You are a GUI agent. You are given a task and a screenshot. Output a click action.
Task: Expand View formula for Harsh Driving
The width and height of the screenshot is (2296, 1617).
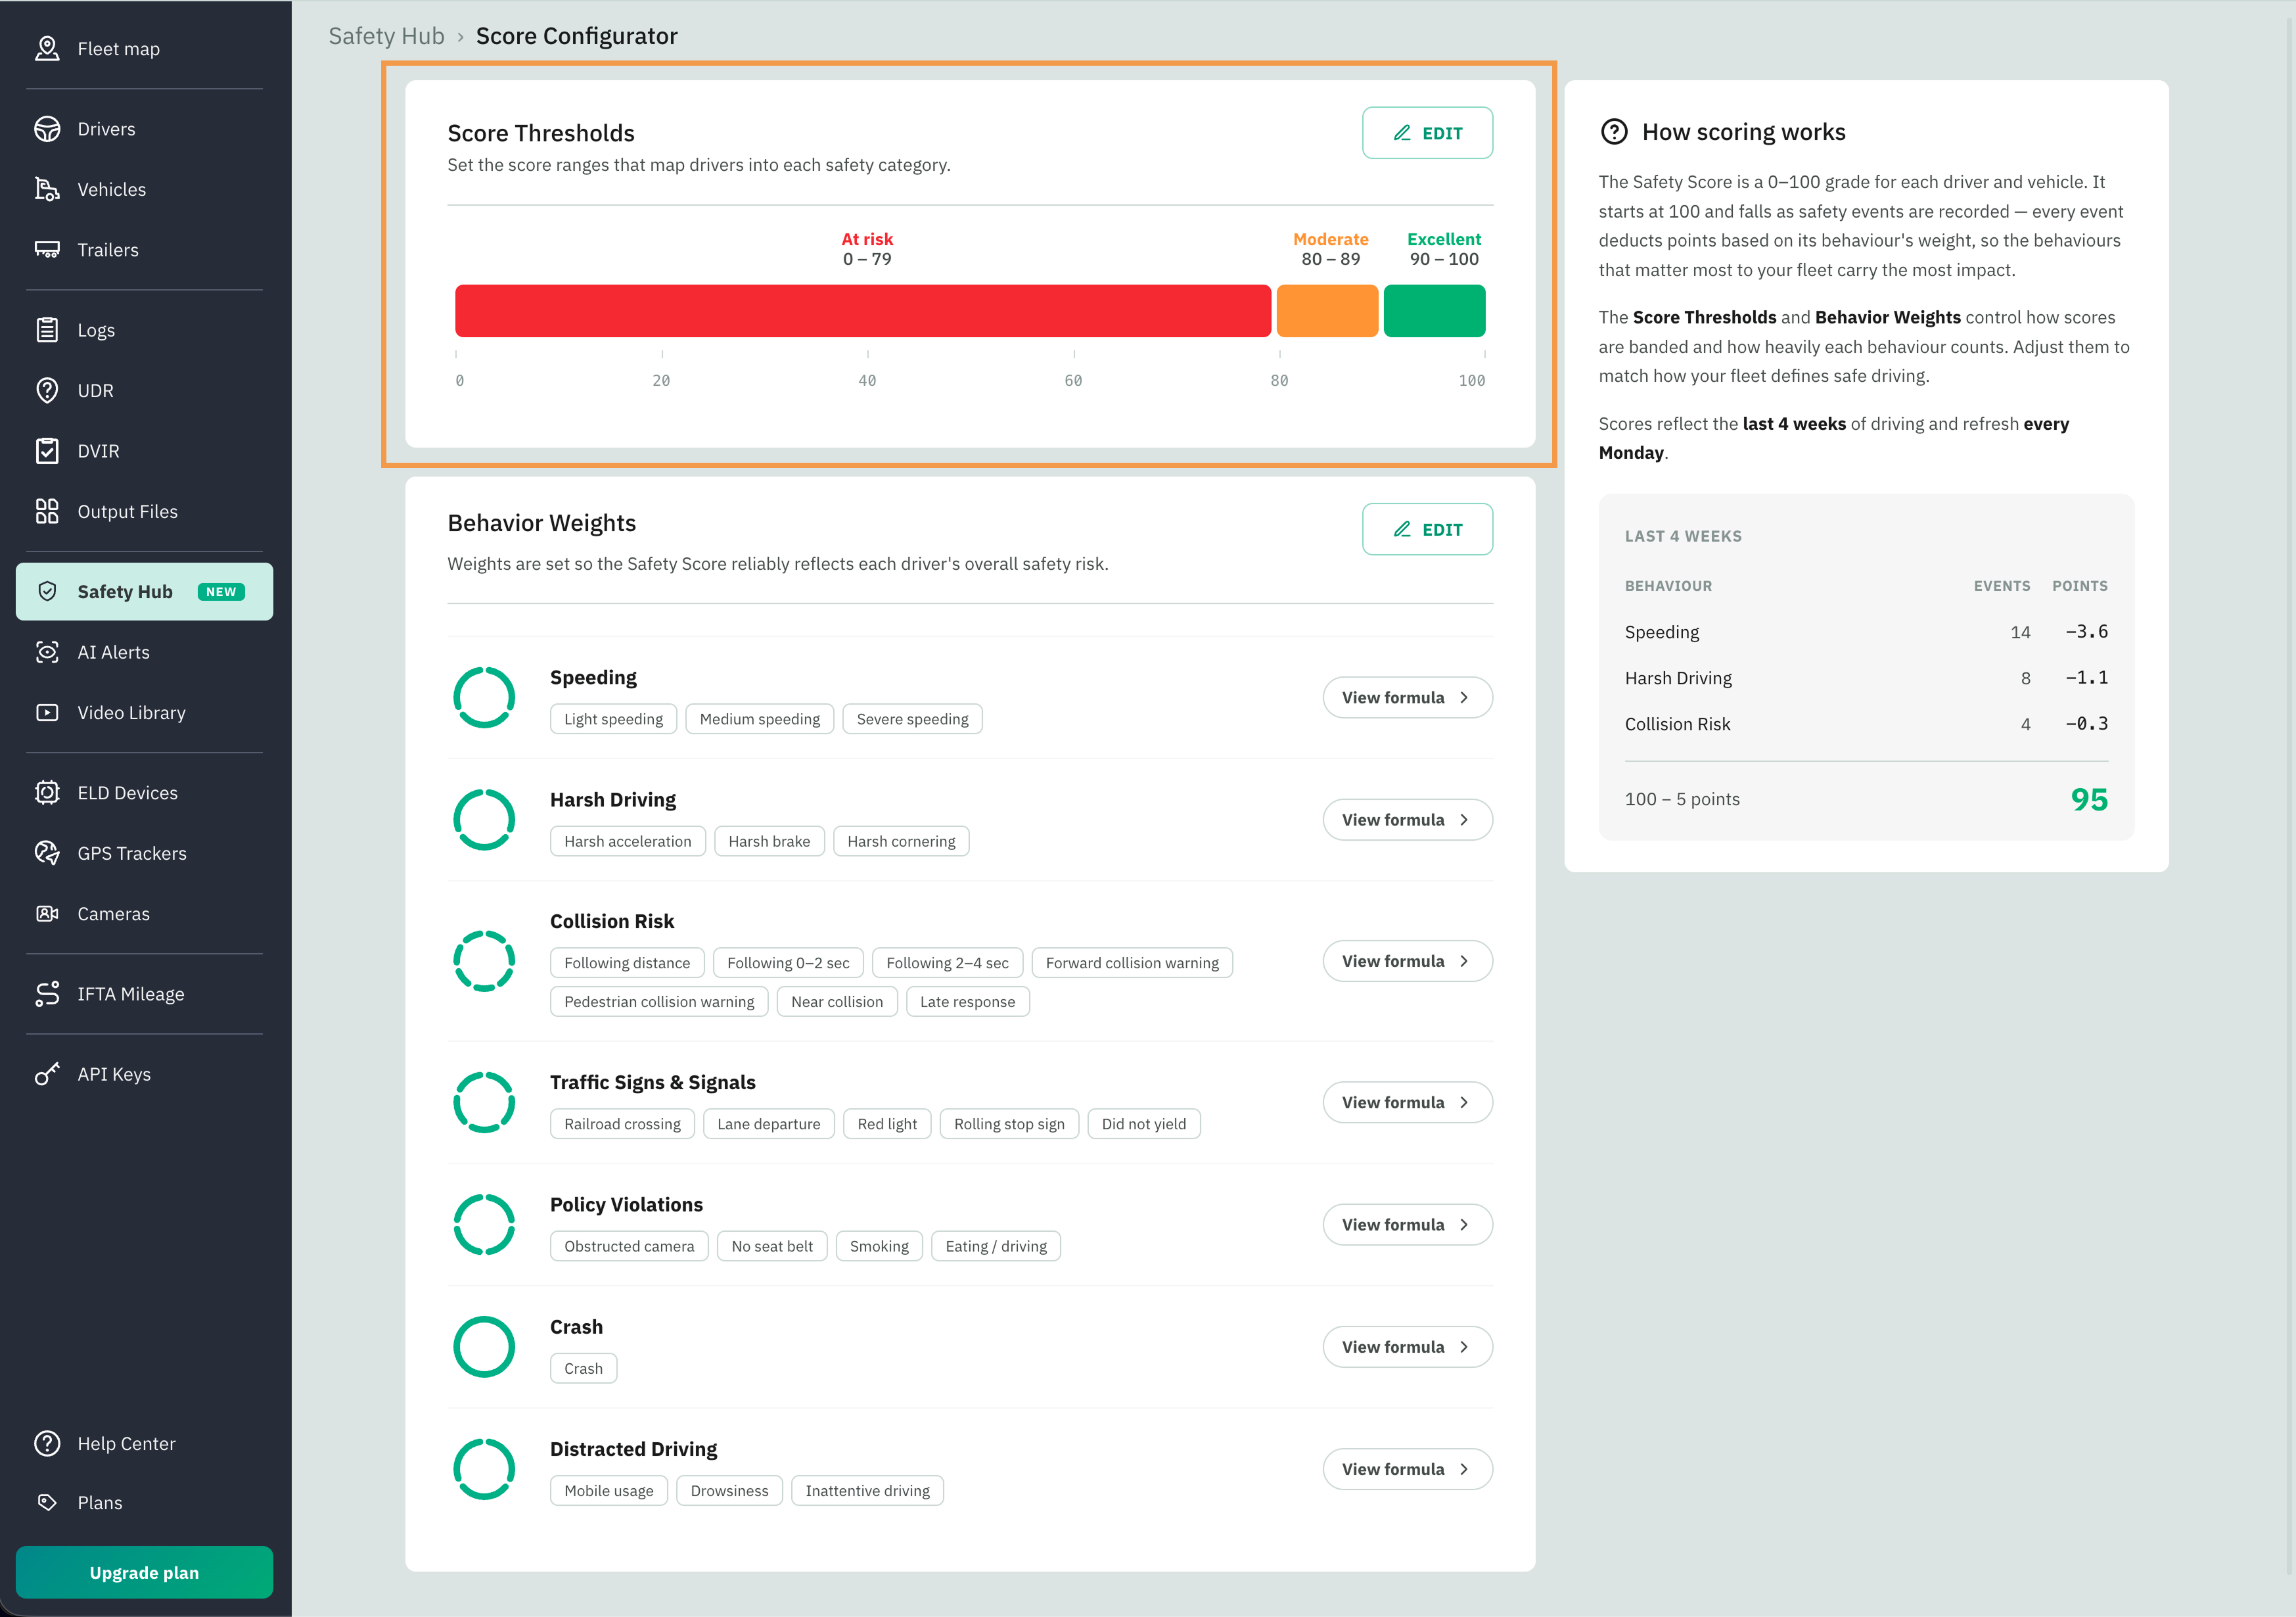1407,819
